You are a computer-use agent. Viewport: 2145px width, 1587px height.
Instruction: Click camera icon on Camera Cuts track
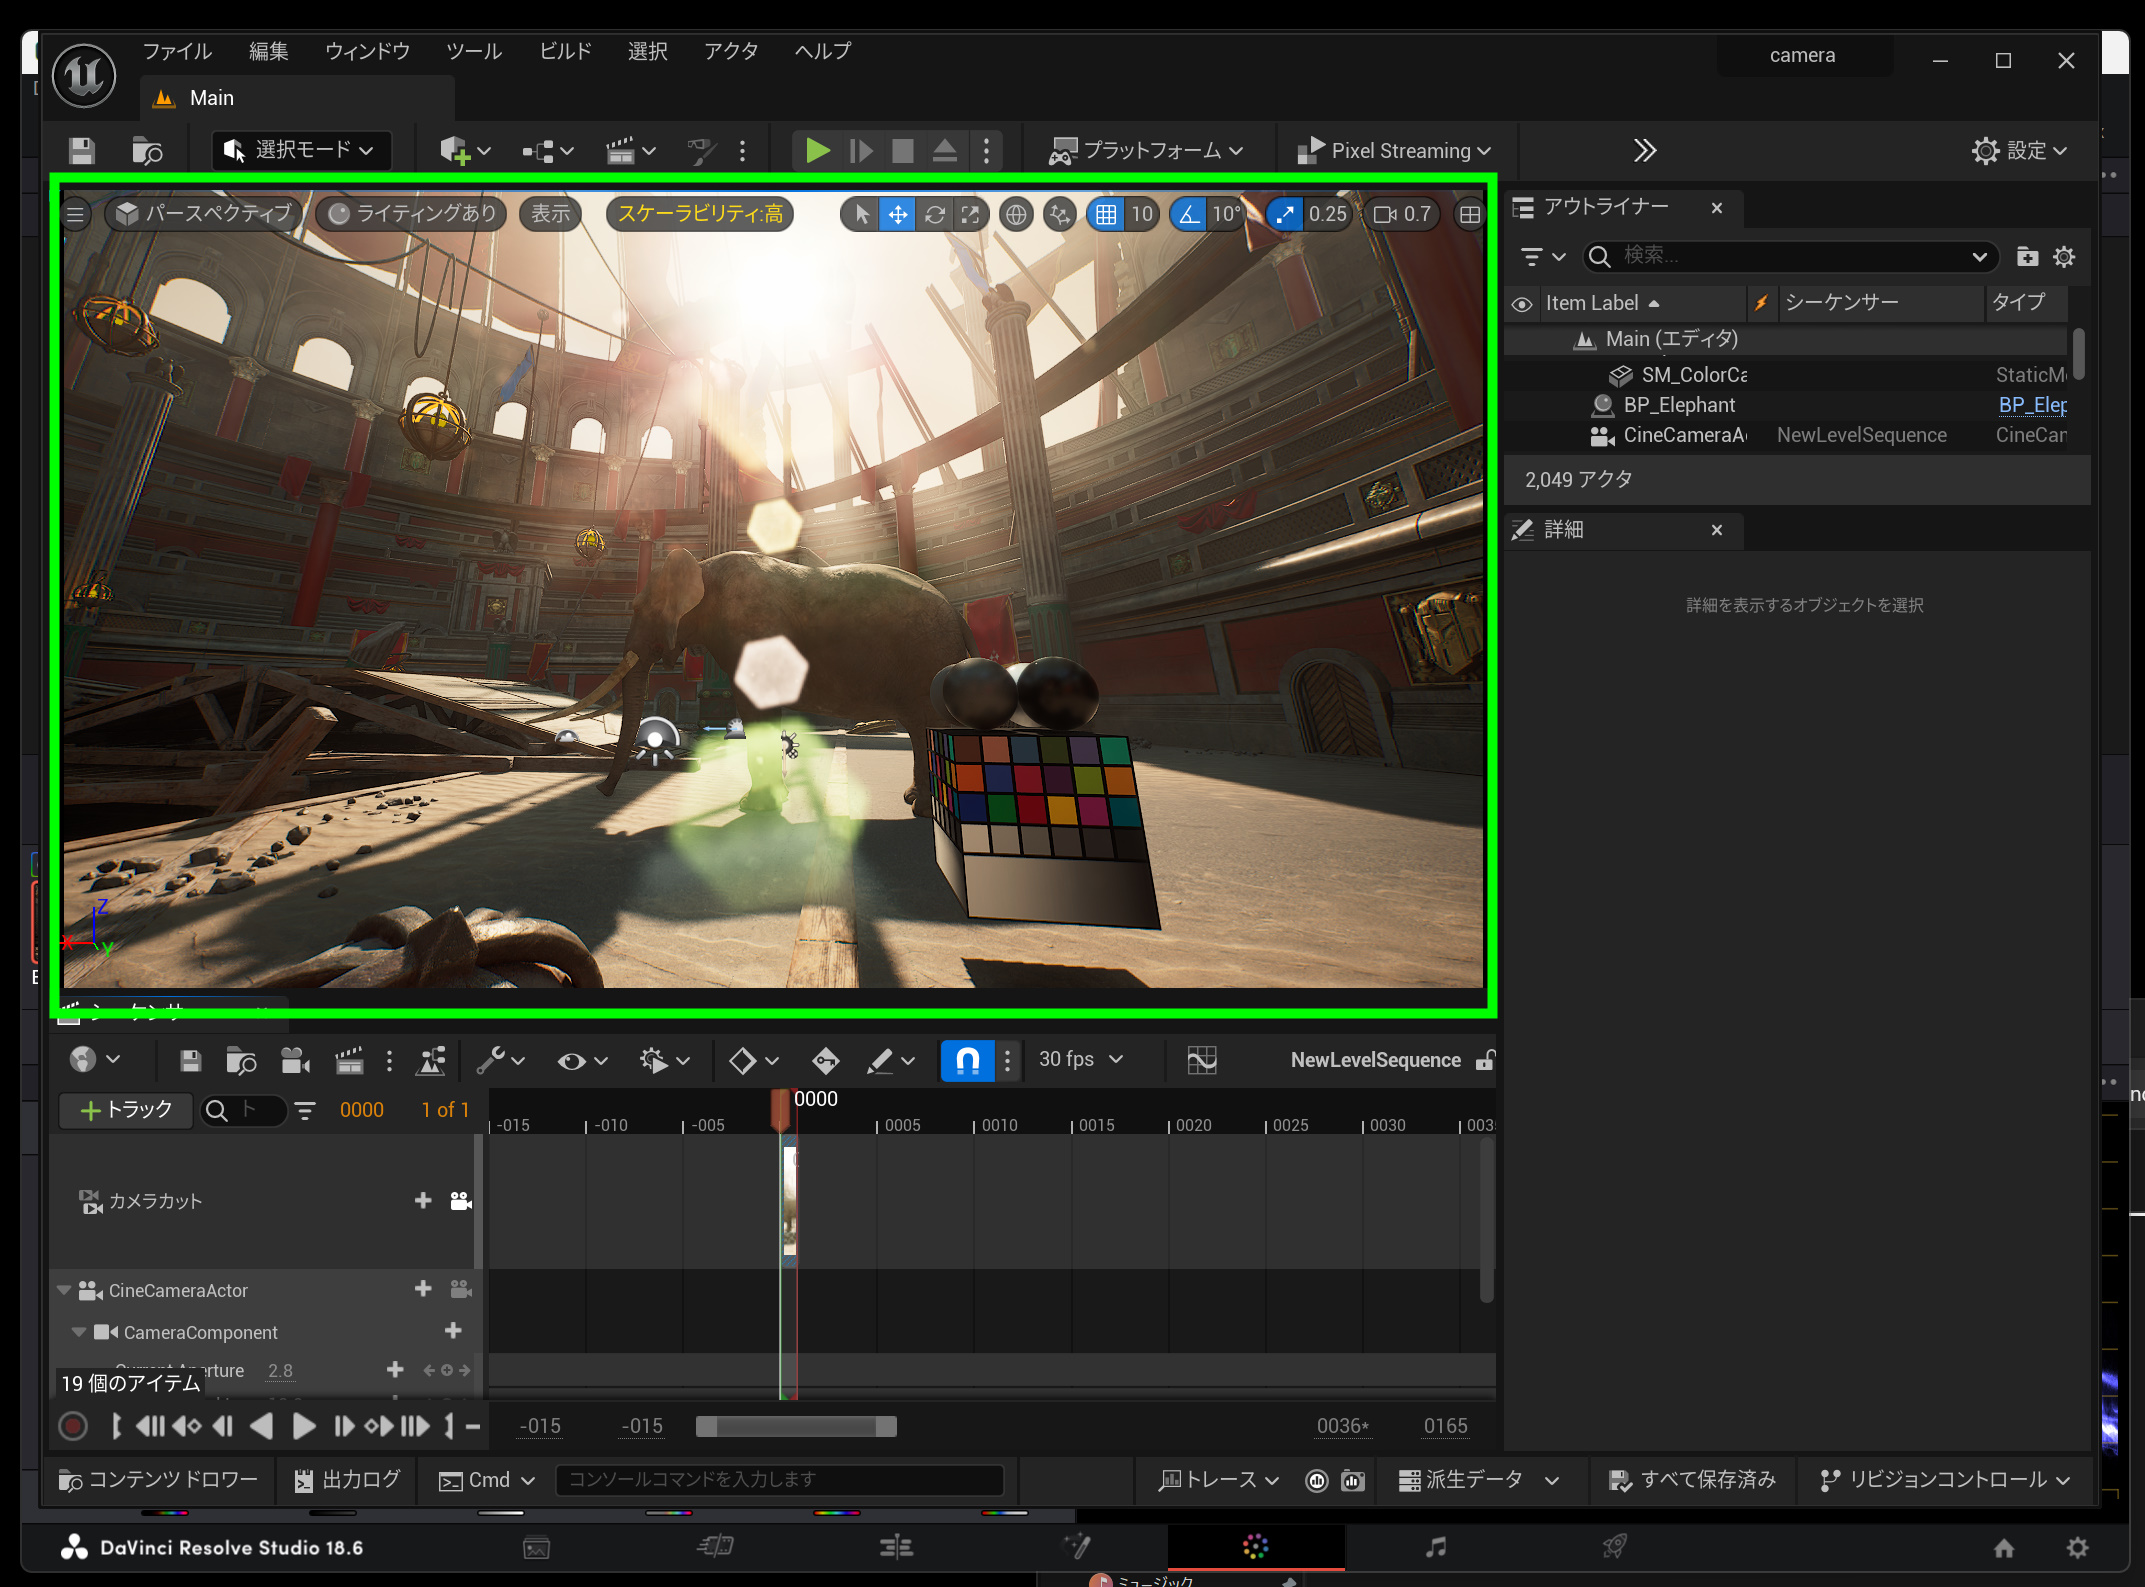(x=460, y=1201)
